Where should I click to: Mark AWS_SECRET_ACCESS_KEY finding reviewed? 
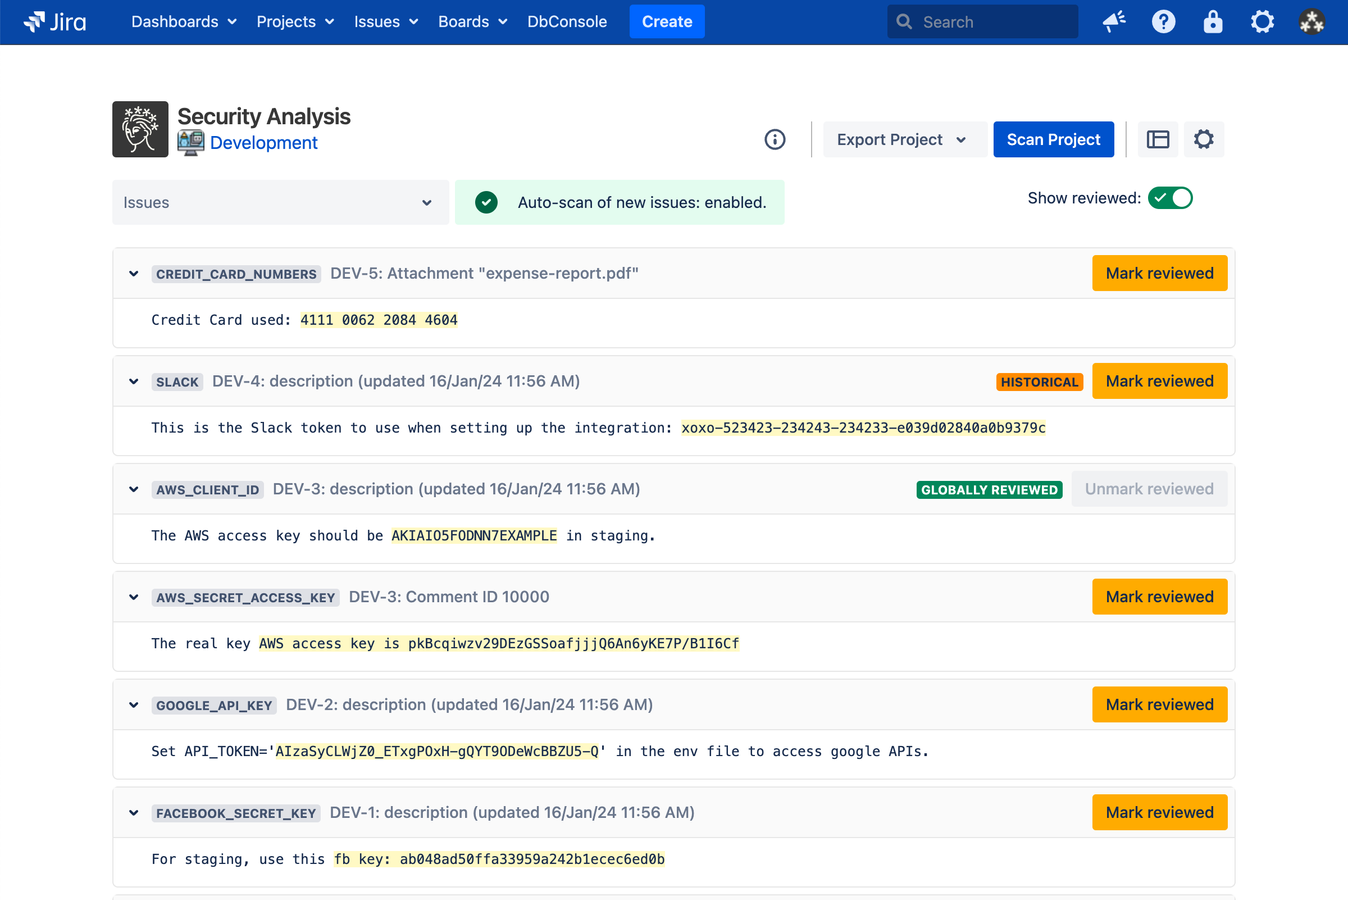pos(1159,597)
